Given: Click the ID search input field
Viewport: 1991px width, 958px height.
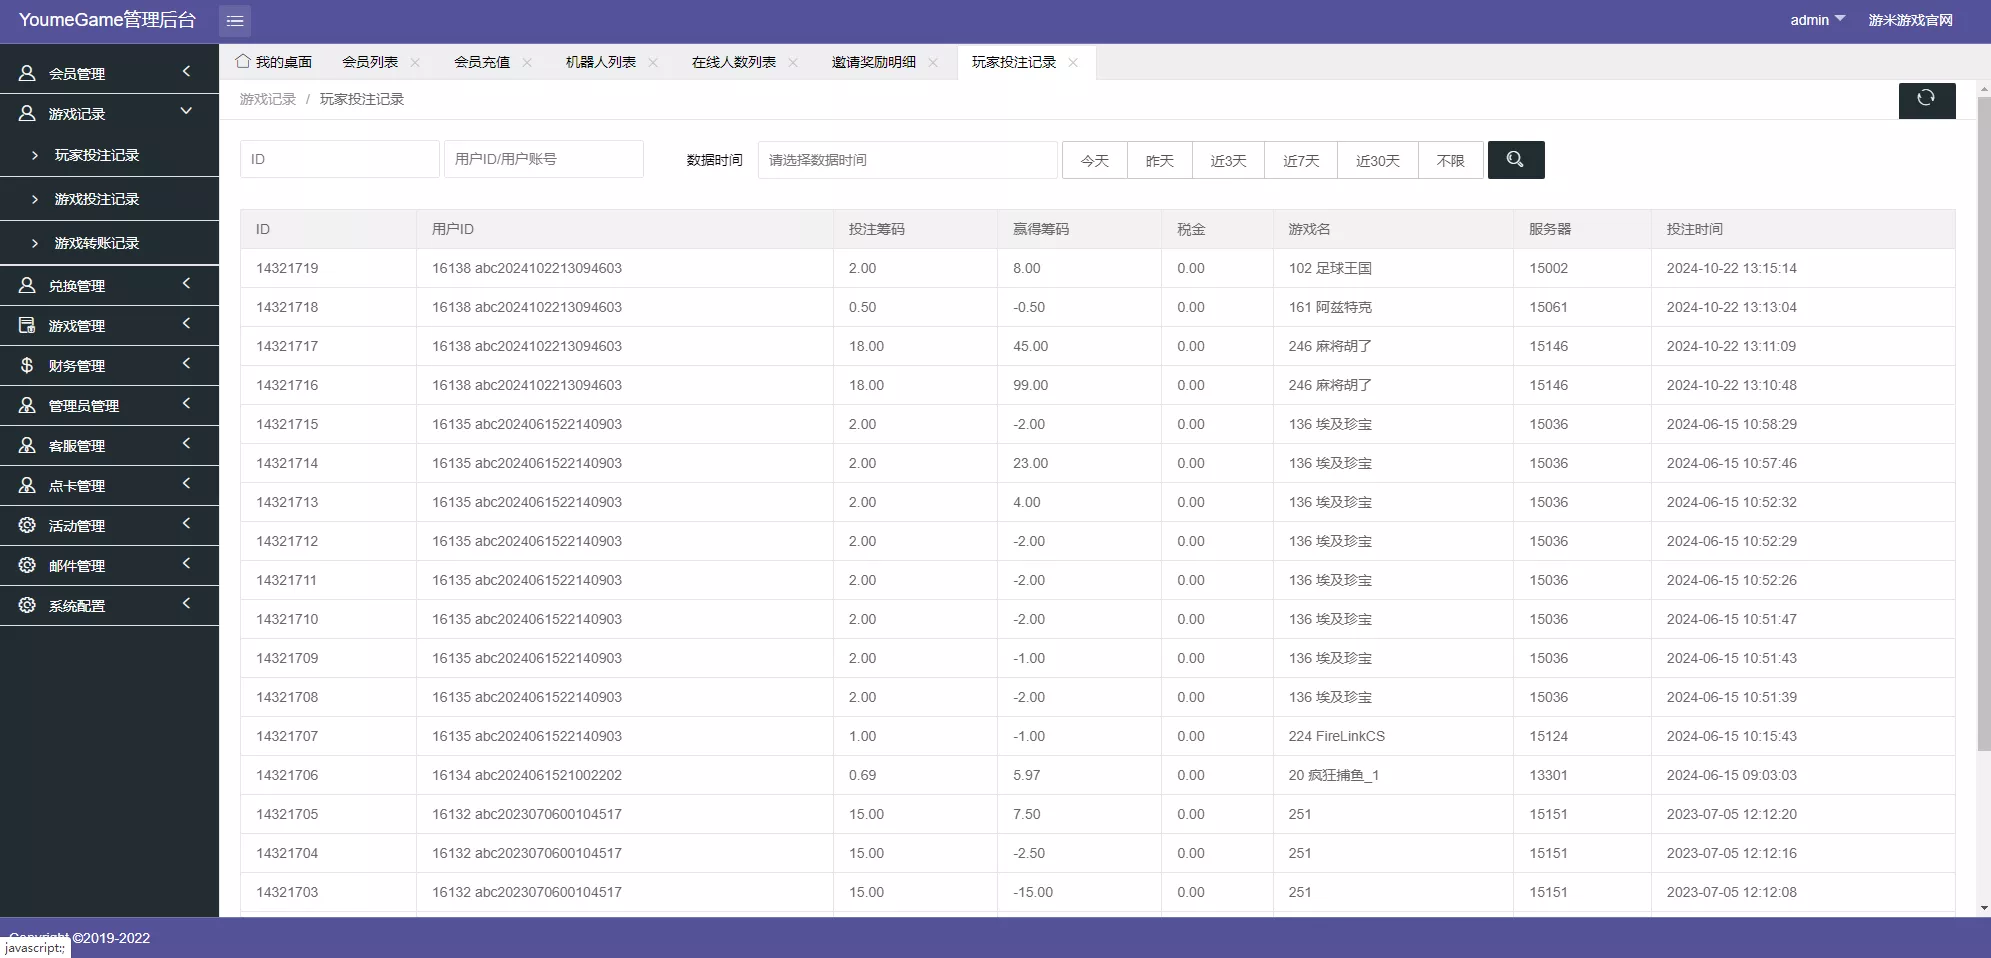Looking at the screenshot, I should (339, 159).
